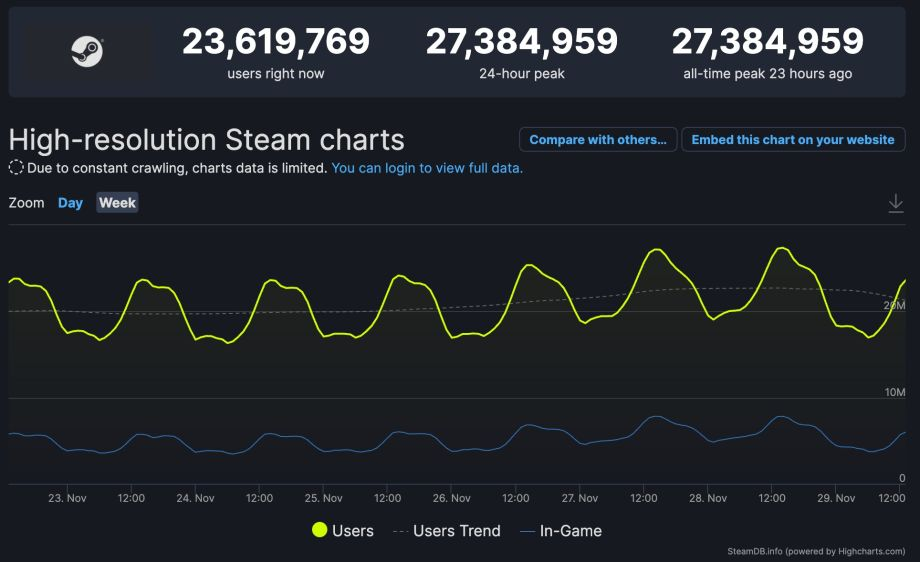This screenshot has height=562, width=920.
Task: Click the 23,619,769 users right now figure
Action: (275, 42)
